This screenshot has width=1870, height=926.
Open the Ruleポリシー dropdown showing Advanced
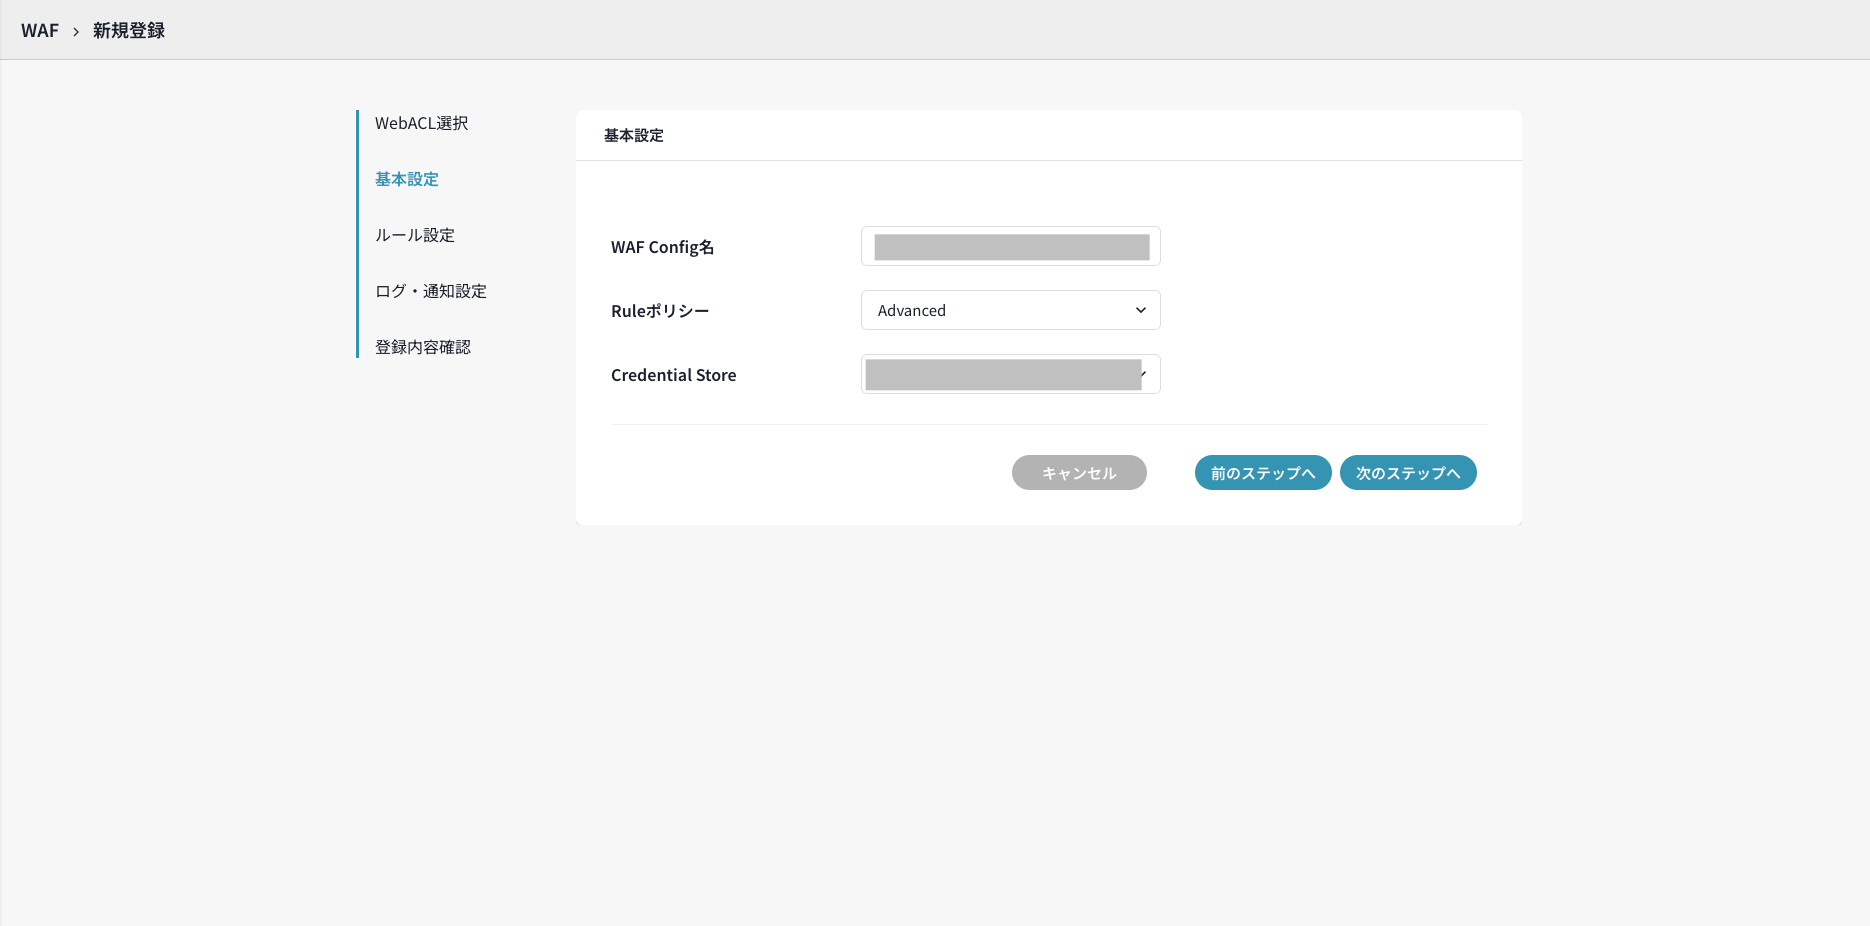tap(1010, 310)
